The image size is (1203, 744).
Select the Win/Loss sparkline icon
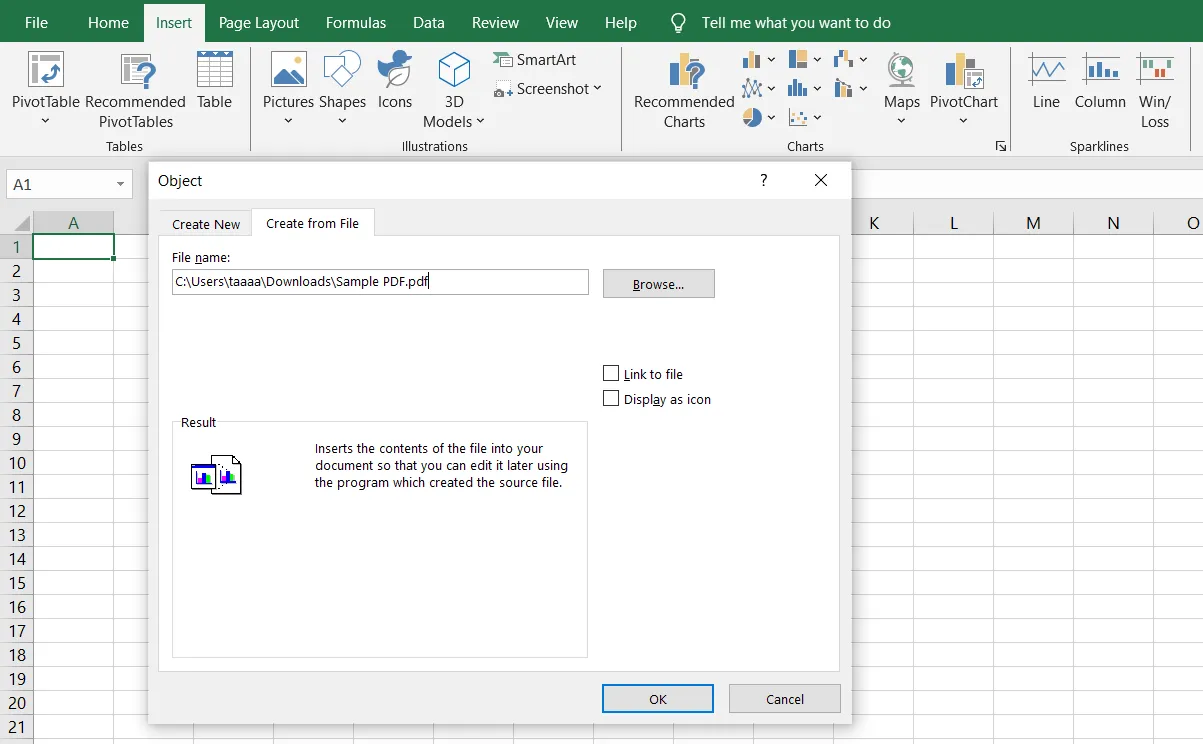click(x=1155, y=70)
